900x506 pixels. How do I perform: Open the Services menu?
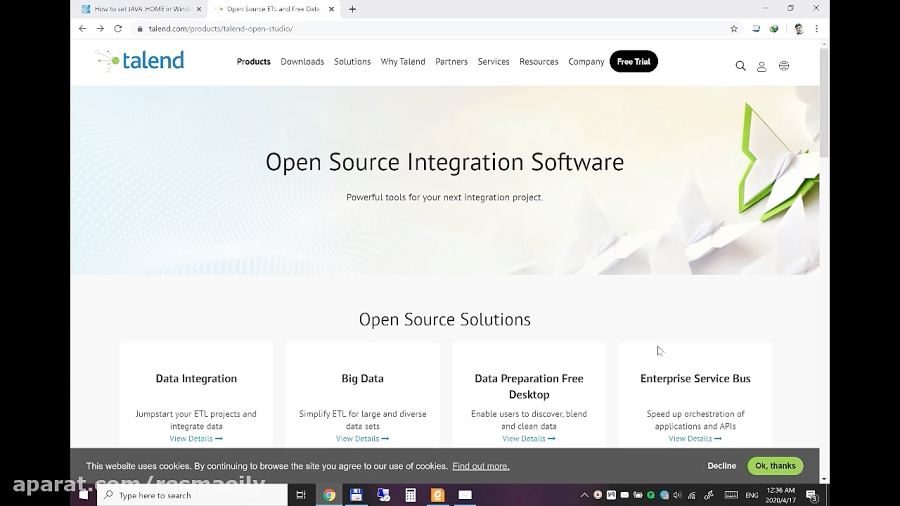[494, 61]
